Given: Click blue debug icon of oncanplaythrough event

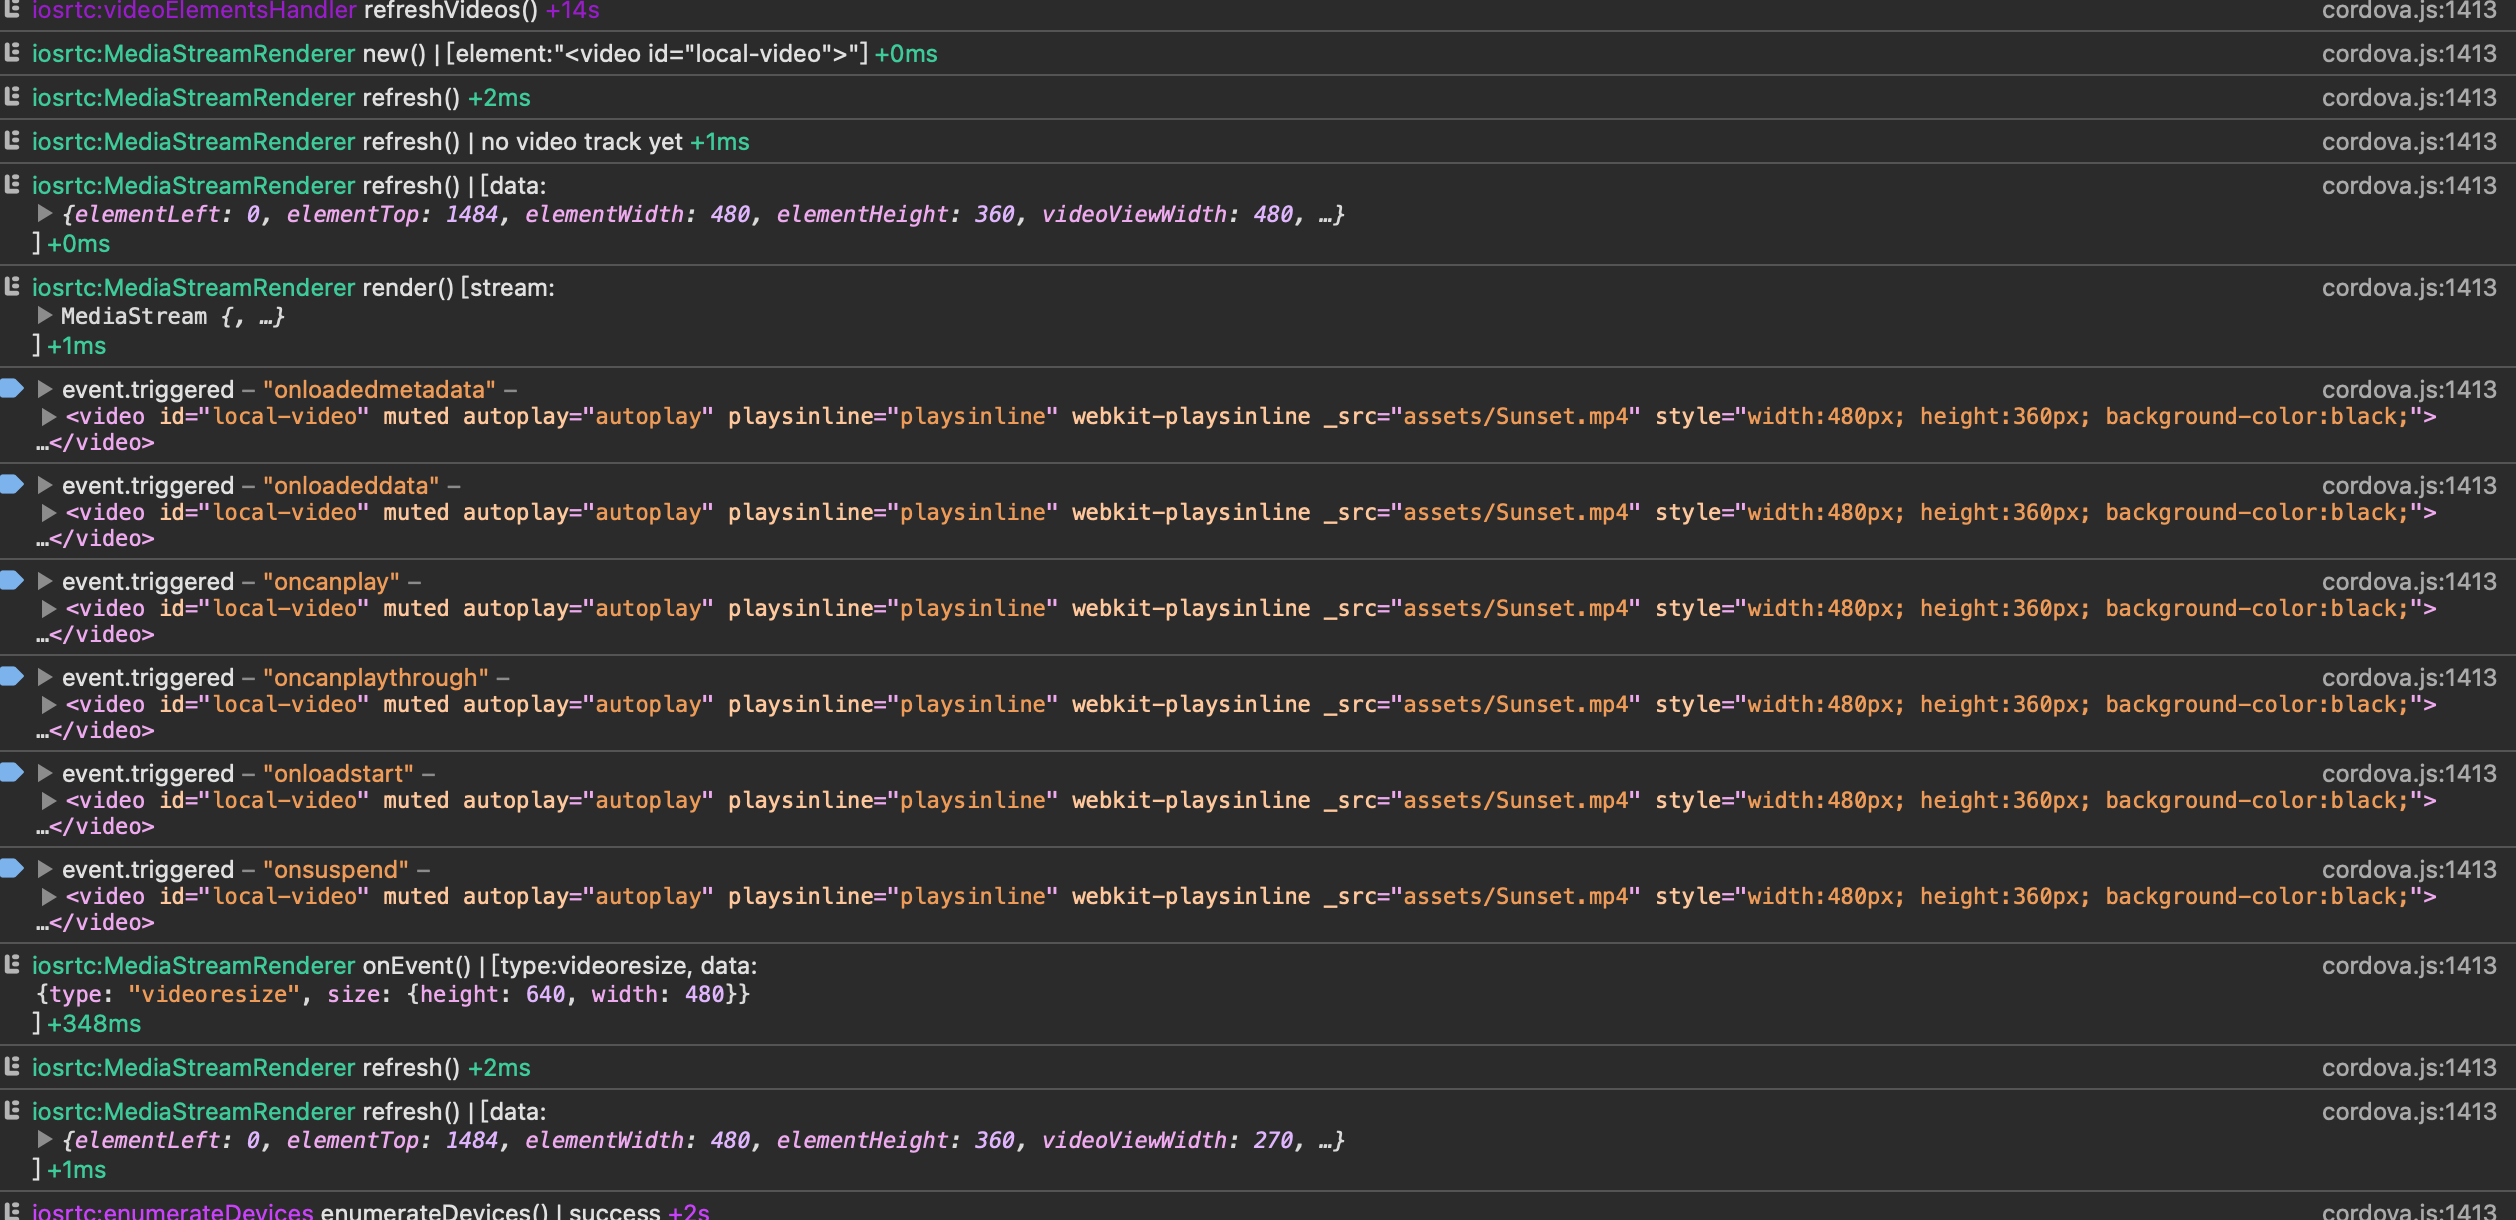Looking at the screenshot, I should (x=12, y=676).
